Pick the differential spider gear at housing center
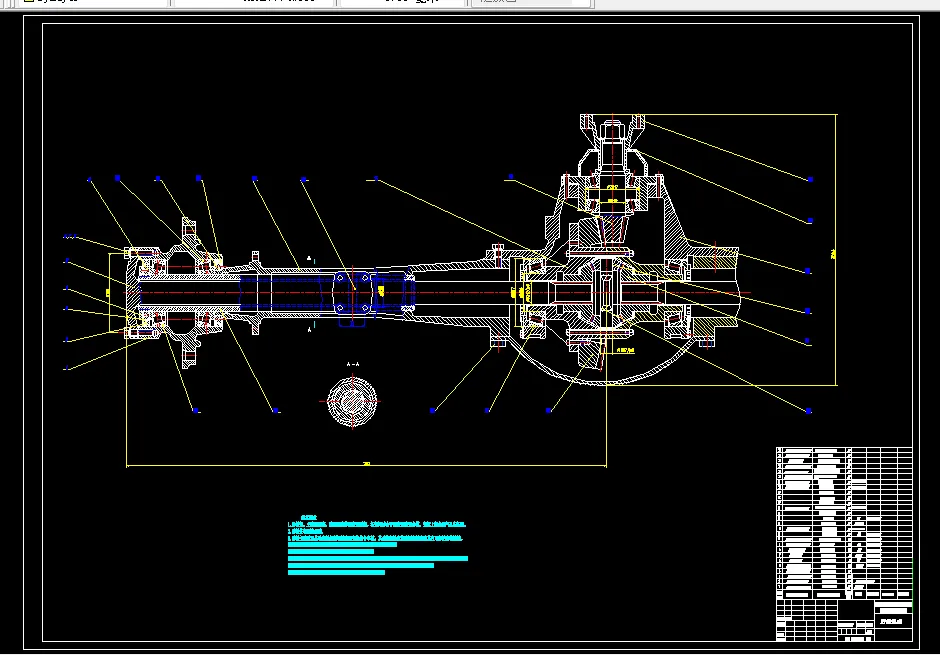940x655 pixels. (x=607, y=292)
